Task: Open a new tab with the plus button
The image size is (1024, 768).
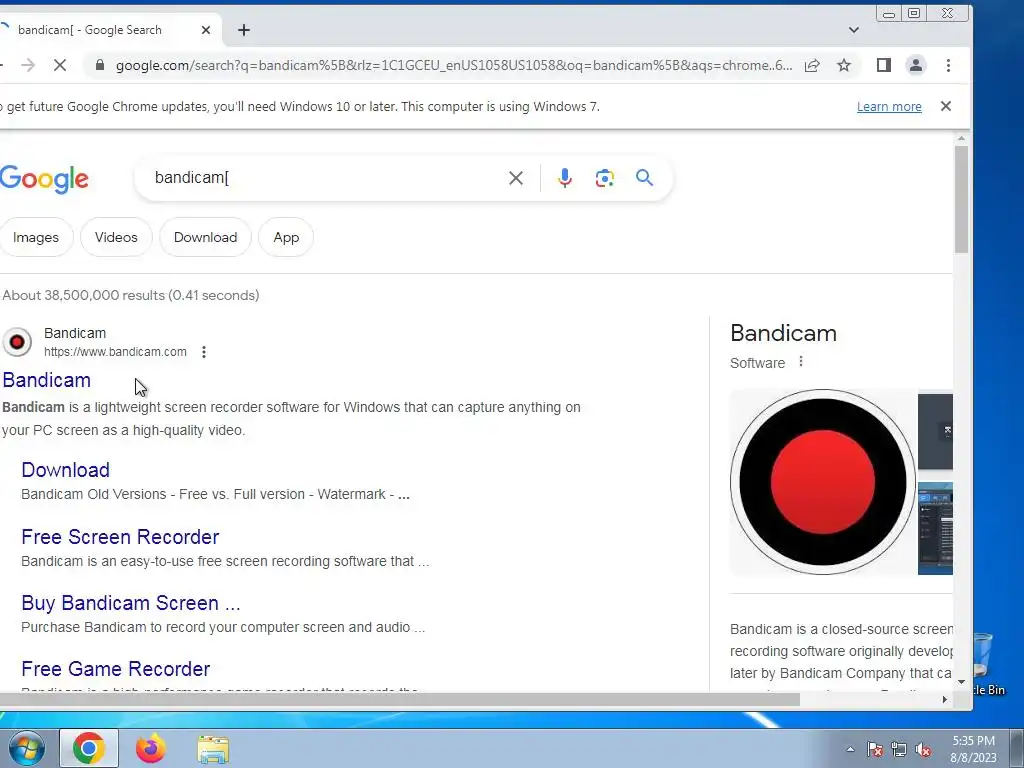Action: [x=244, y=30]
